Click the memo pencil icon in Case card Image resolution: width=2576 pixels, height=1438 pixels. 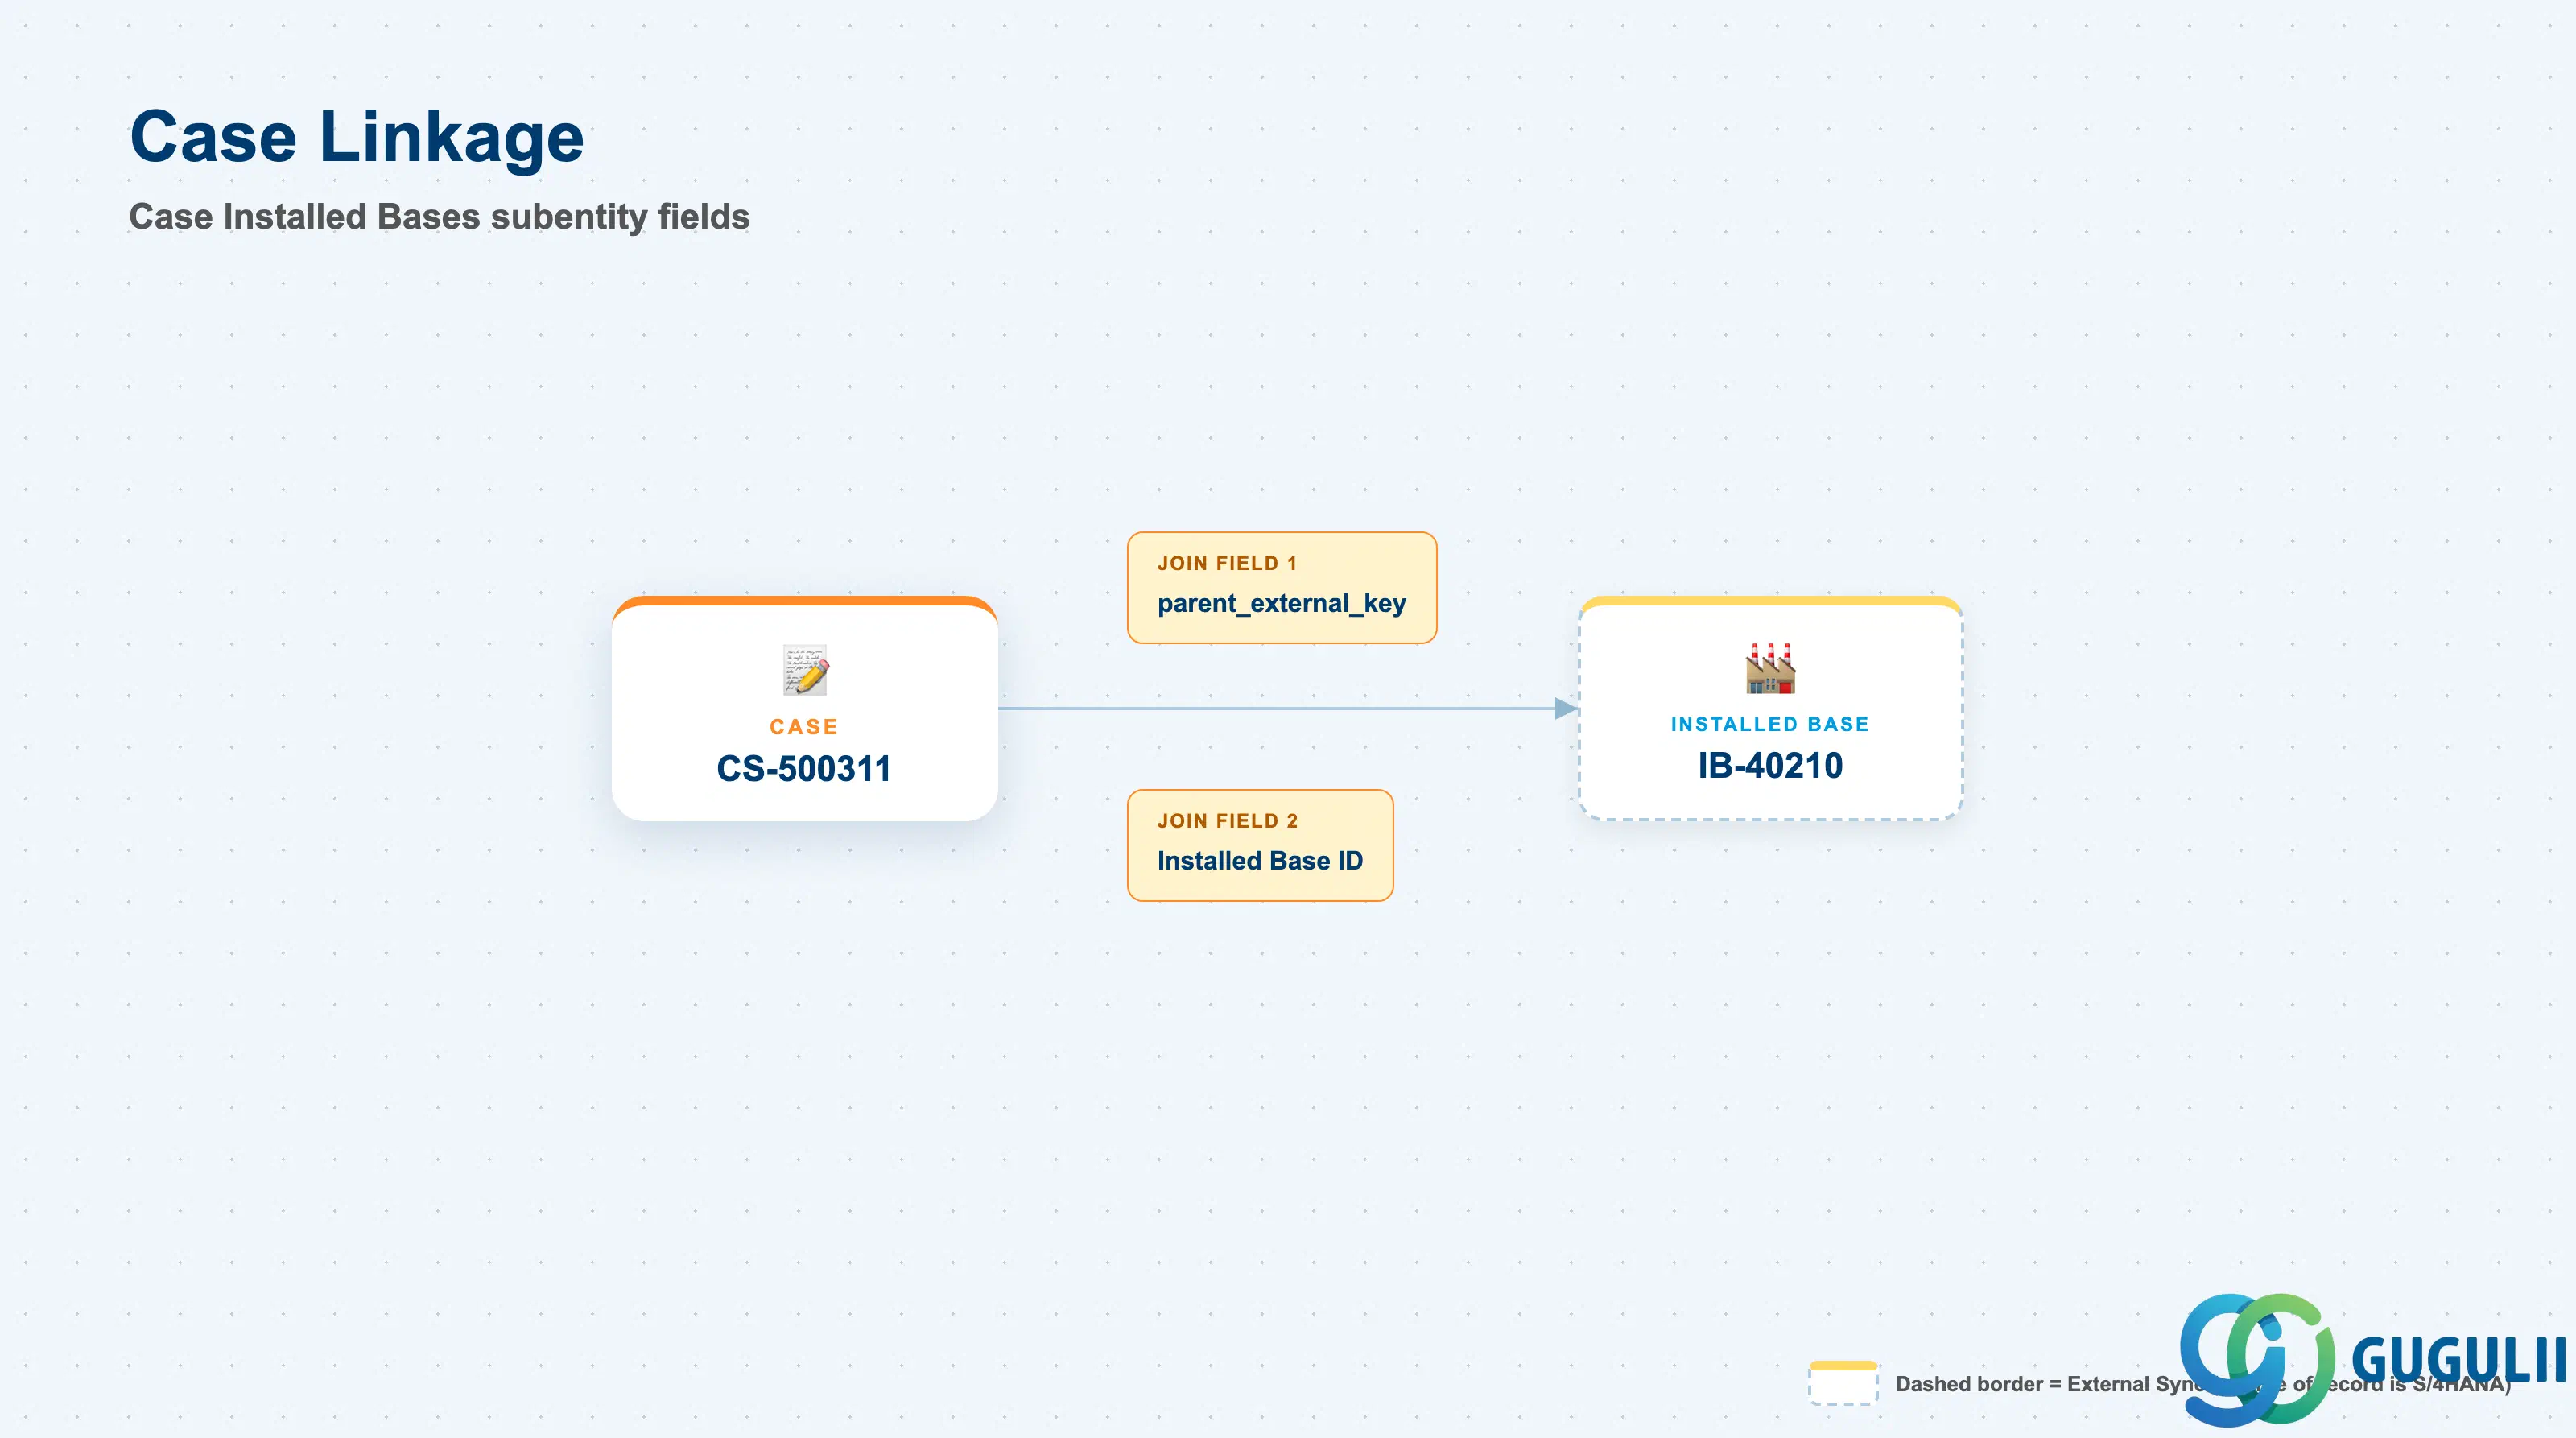[x=805, y=670]
